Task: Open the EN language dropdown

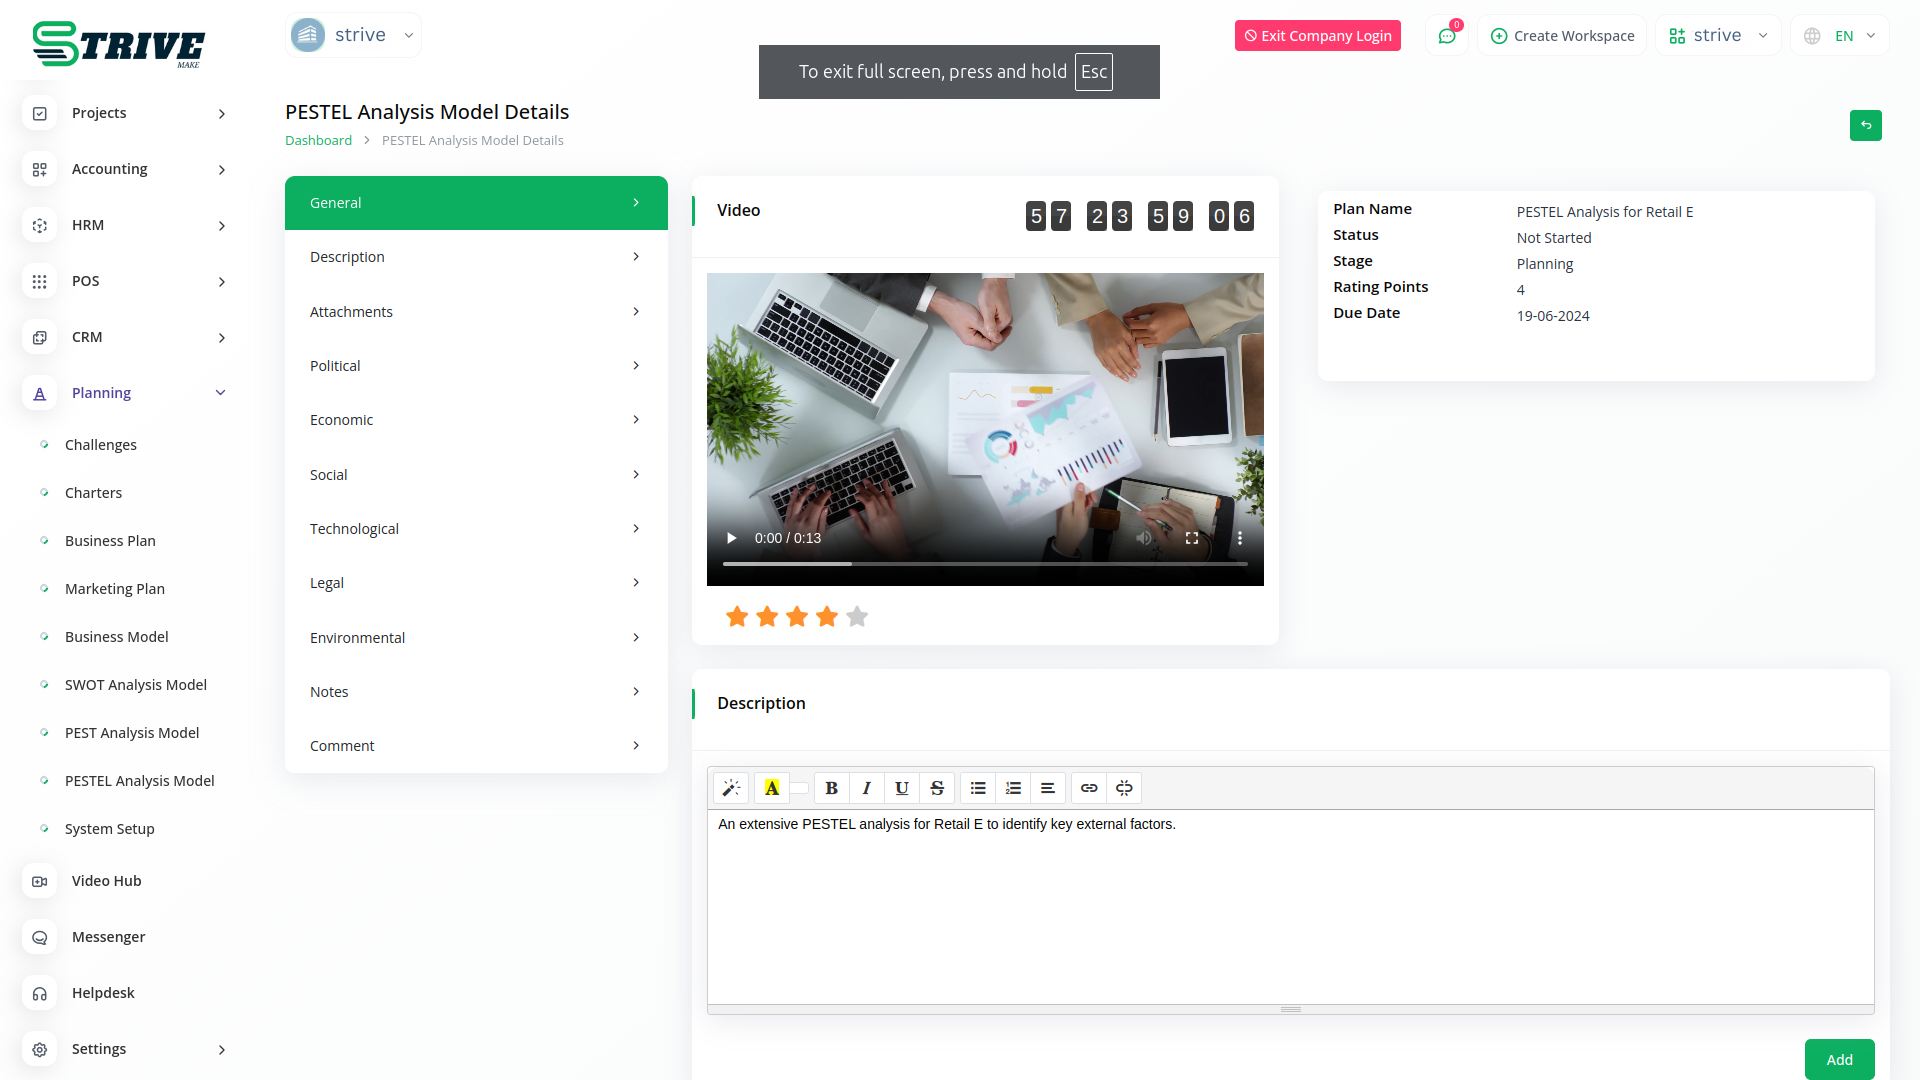Action: pos(1841,36)
